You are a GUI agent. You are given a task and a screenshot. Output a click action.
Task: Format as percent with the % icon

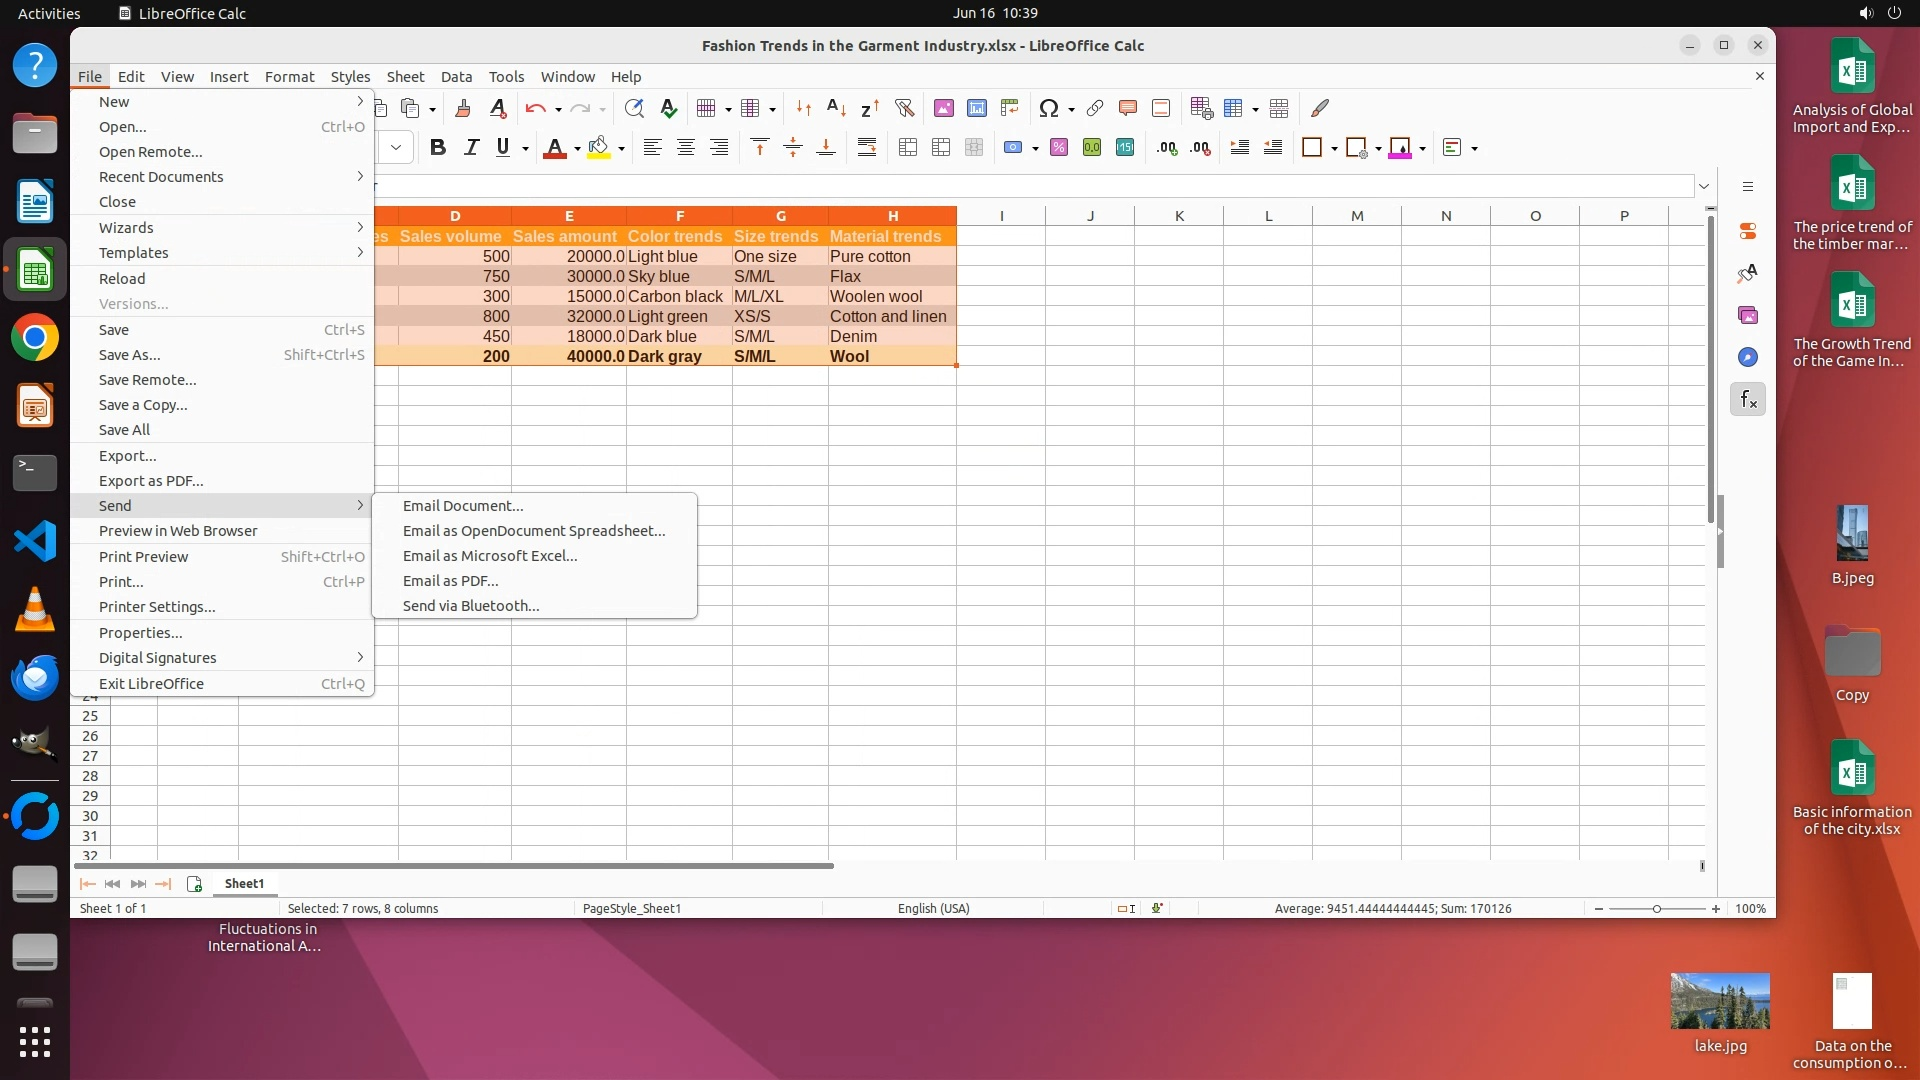click(x=1059, y=148)
